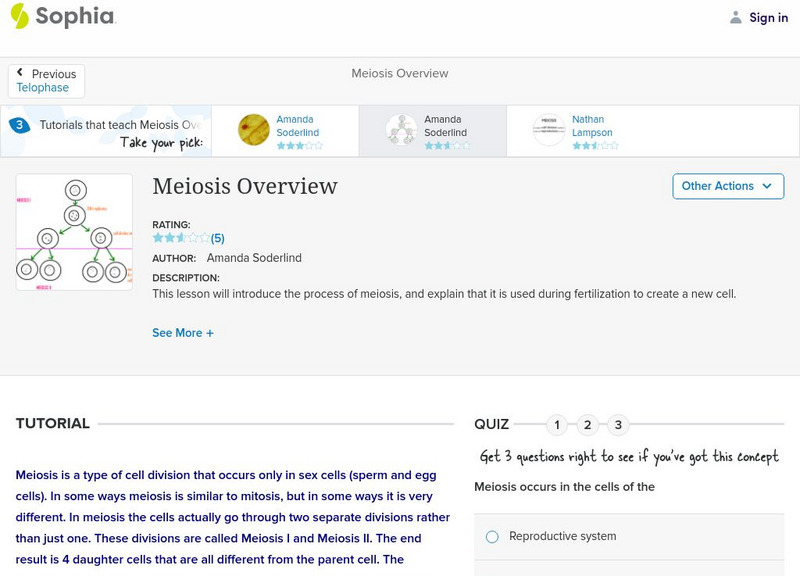Select the Reproductive system radio option
The image size is (800, 576).
(x=492, y=537)
